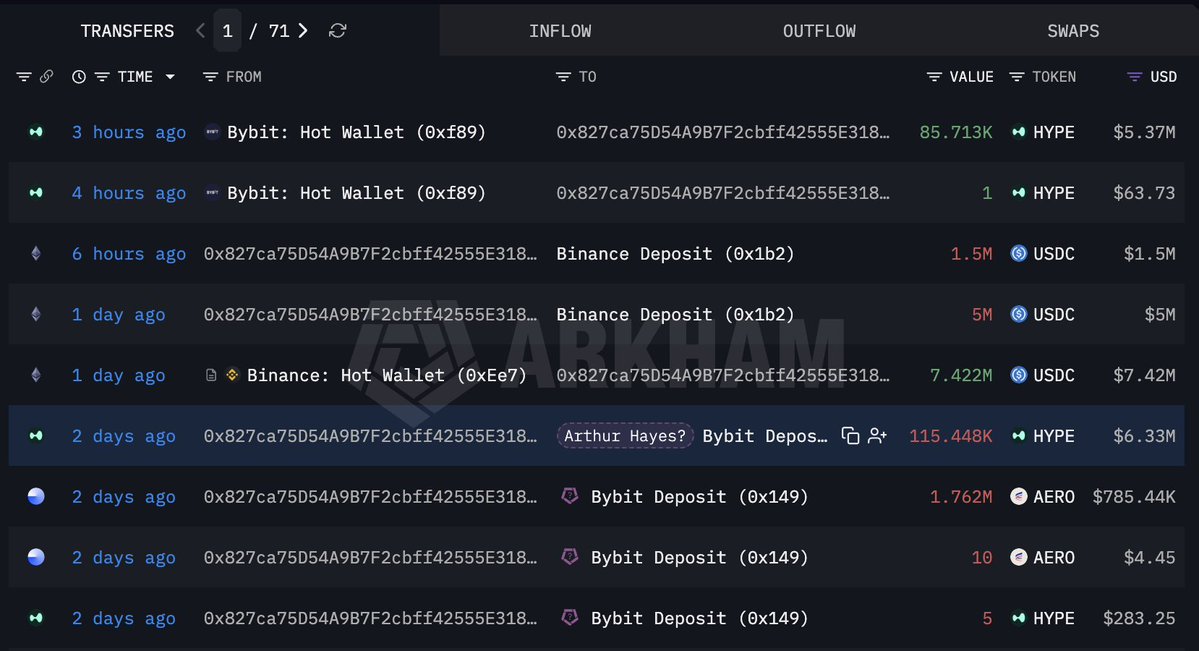Click USDC token icon in $5M row
The image size is (1199, 651).
pyautogui.click(x=1019, y=314)
